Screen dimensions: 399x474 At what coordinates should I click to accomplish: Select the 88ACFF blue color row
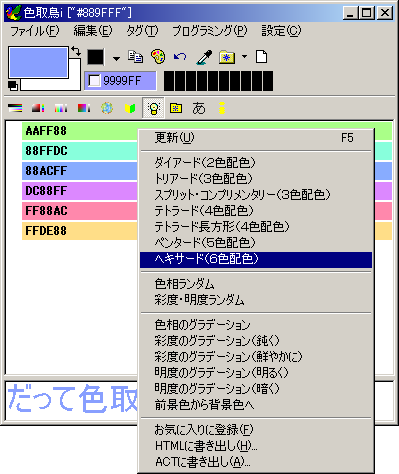click(x=80, y=171)
